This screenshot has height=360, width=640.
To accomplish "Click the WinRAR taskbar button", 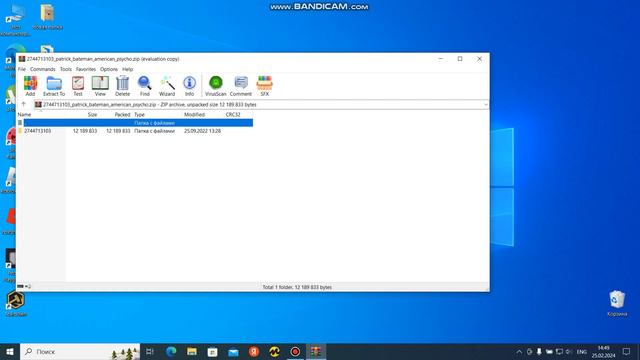I will click(x=316, y=351).
